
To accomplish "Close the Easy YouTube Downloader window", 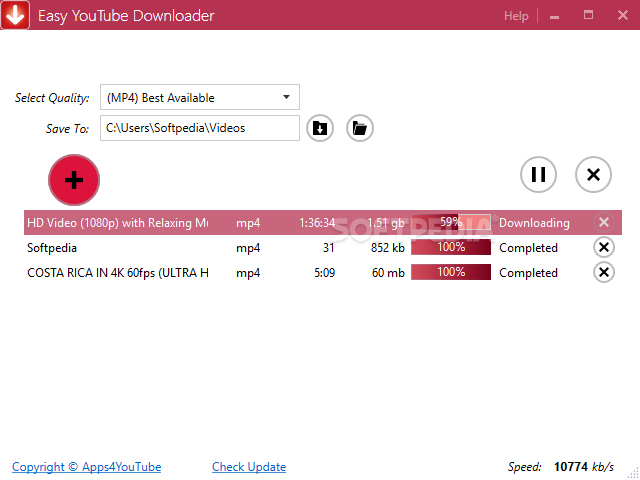I will (x=623, y=16).
